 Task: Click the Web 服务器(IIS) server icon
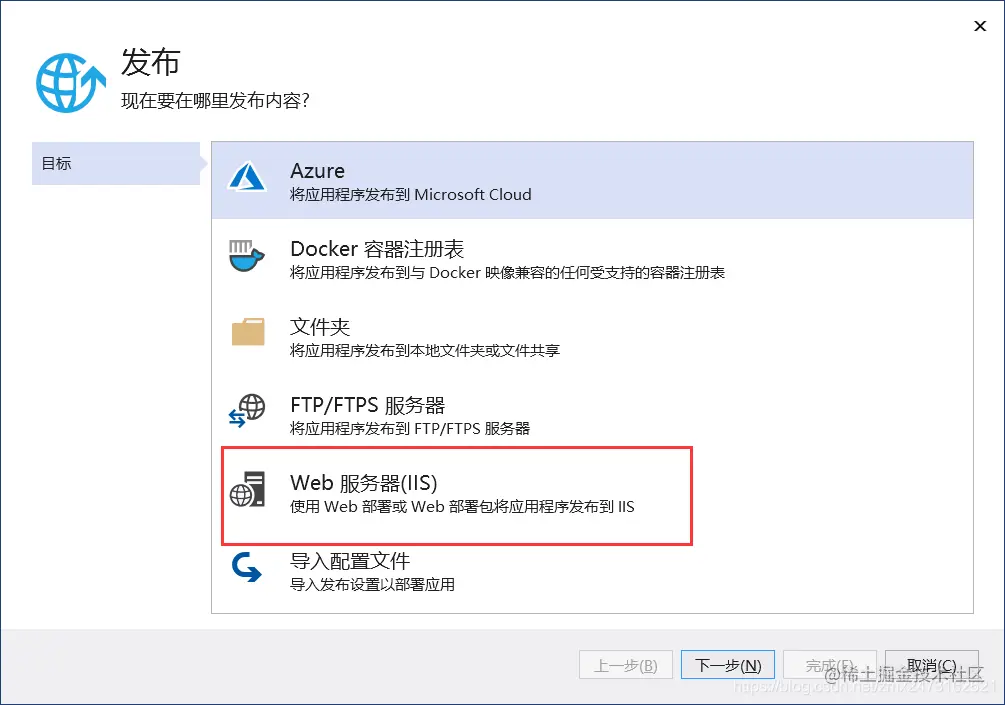pos(246,491)
